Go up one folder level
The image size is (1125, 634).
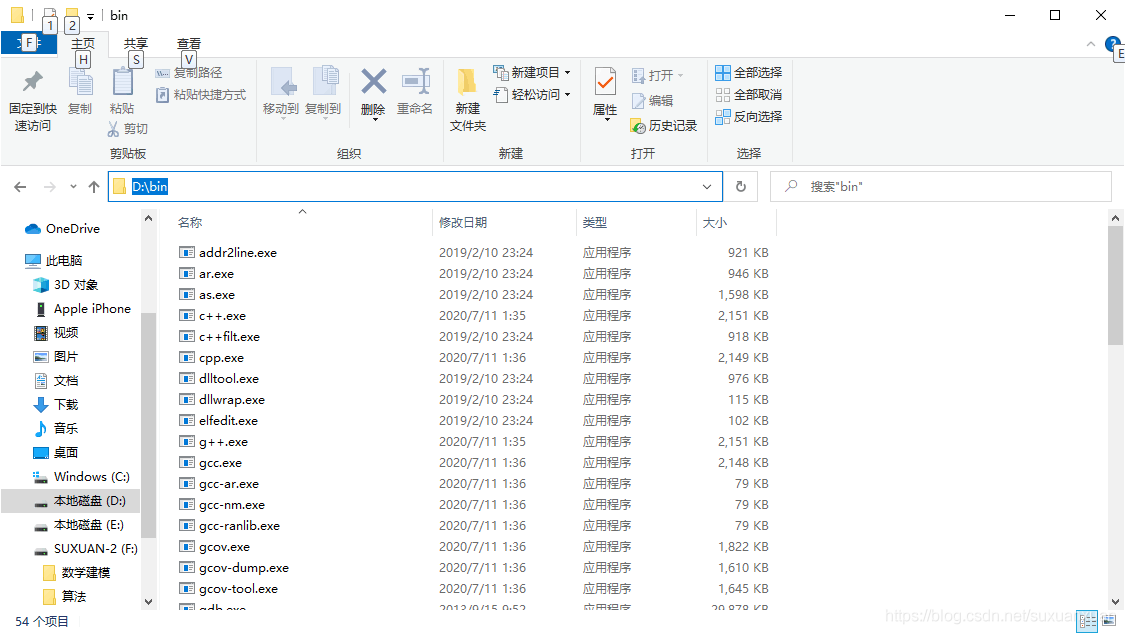[x=94, y=187]
